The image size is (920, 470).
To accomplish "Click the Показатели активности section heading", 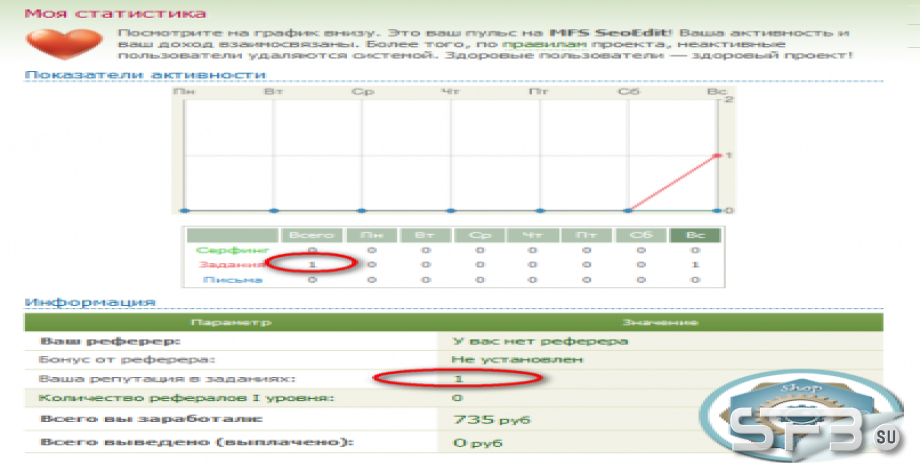I will (x=146, y=75).
